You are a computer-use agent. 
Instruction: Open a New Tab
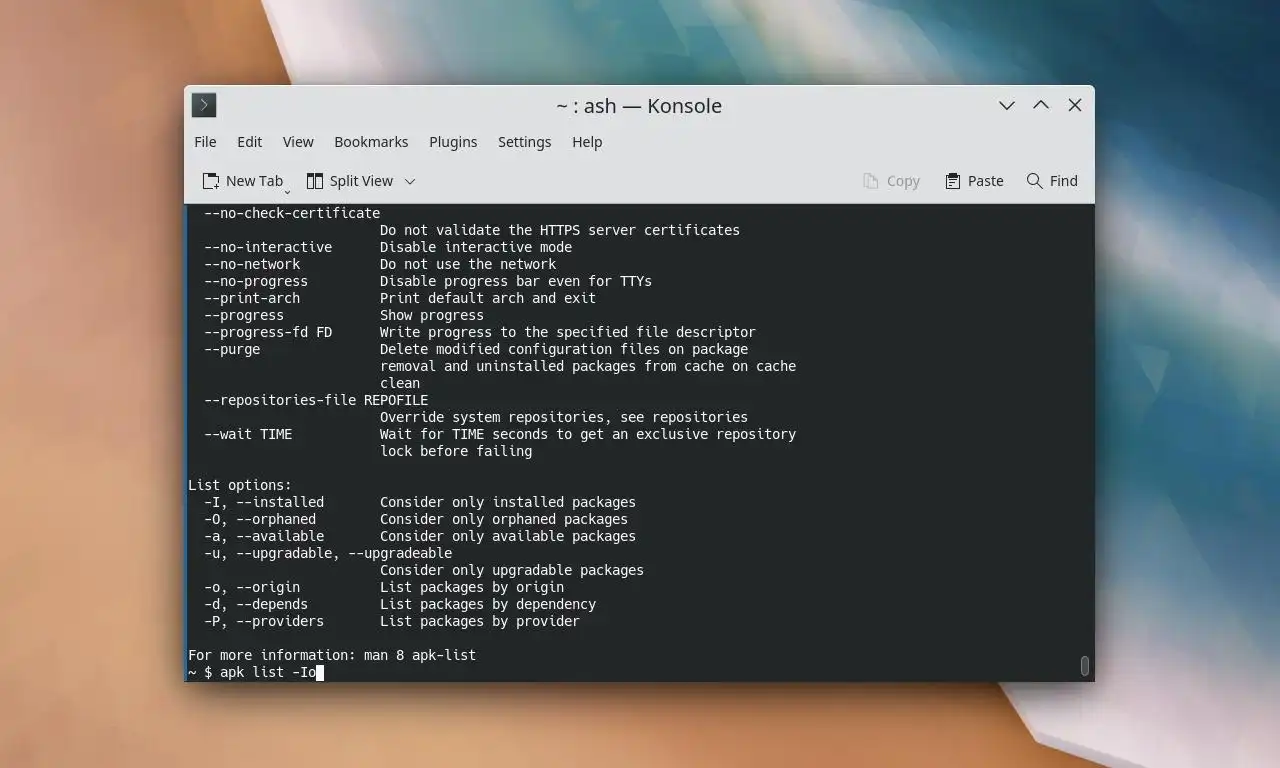[x=243, y=181]
